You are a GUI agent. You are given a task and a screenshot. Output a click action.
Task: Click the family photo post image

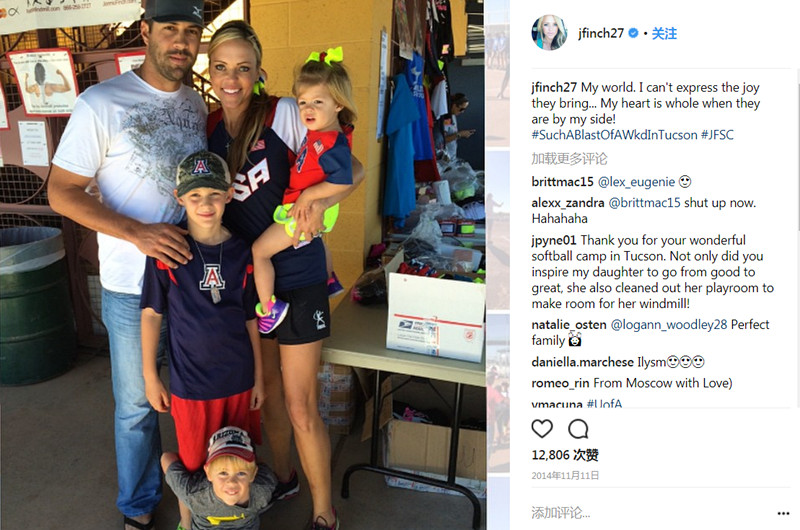tap(242, 265)
